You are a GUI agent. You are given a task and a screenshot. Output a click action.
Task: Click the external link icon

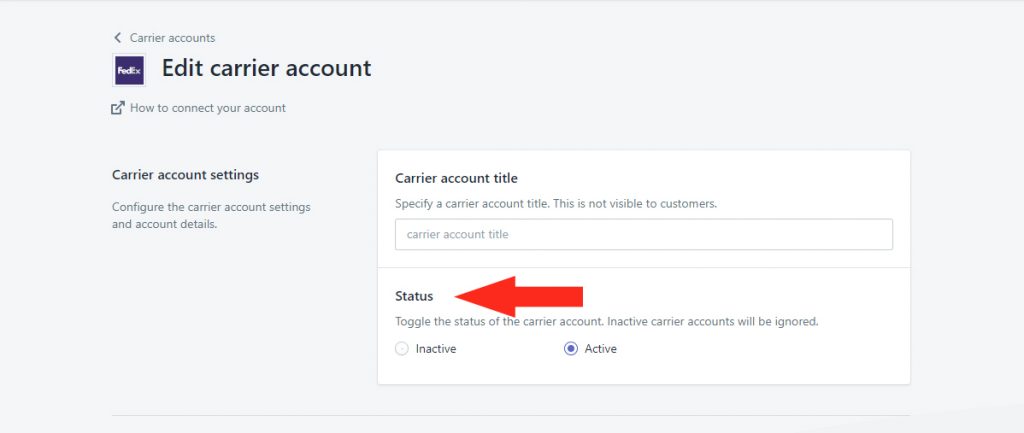click(x=118, y=108)
